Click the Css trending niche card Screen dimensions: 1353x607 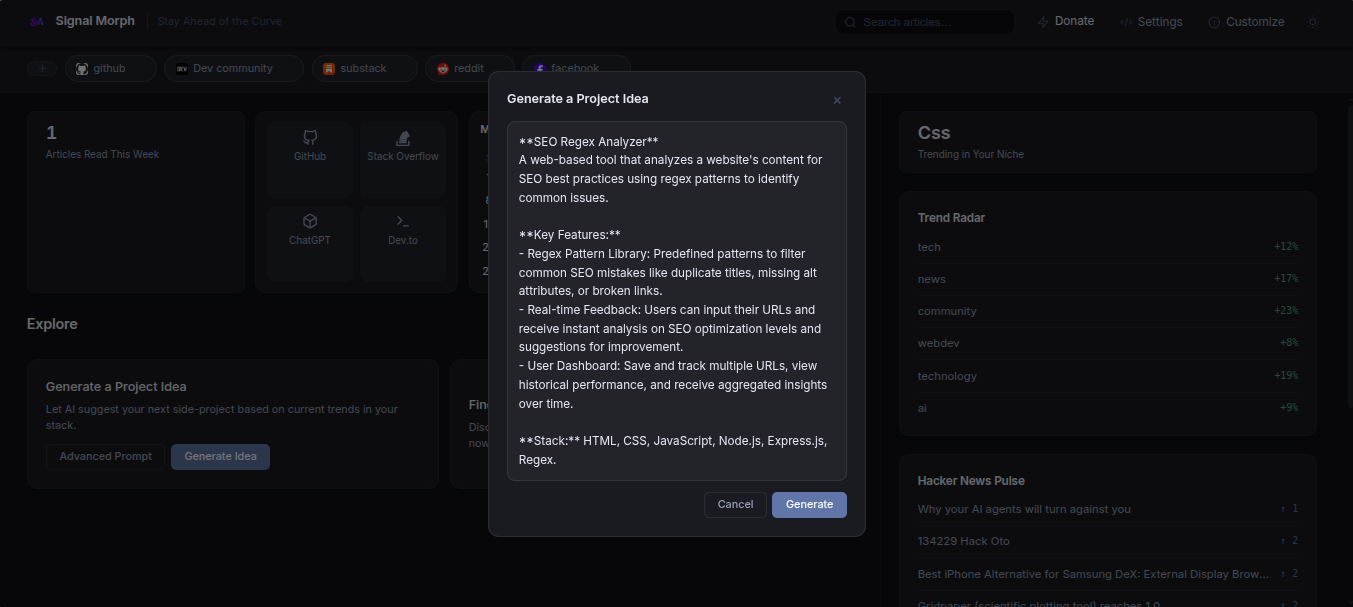pyautogui.click(x=1107, y=143)
